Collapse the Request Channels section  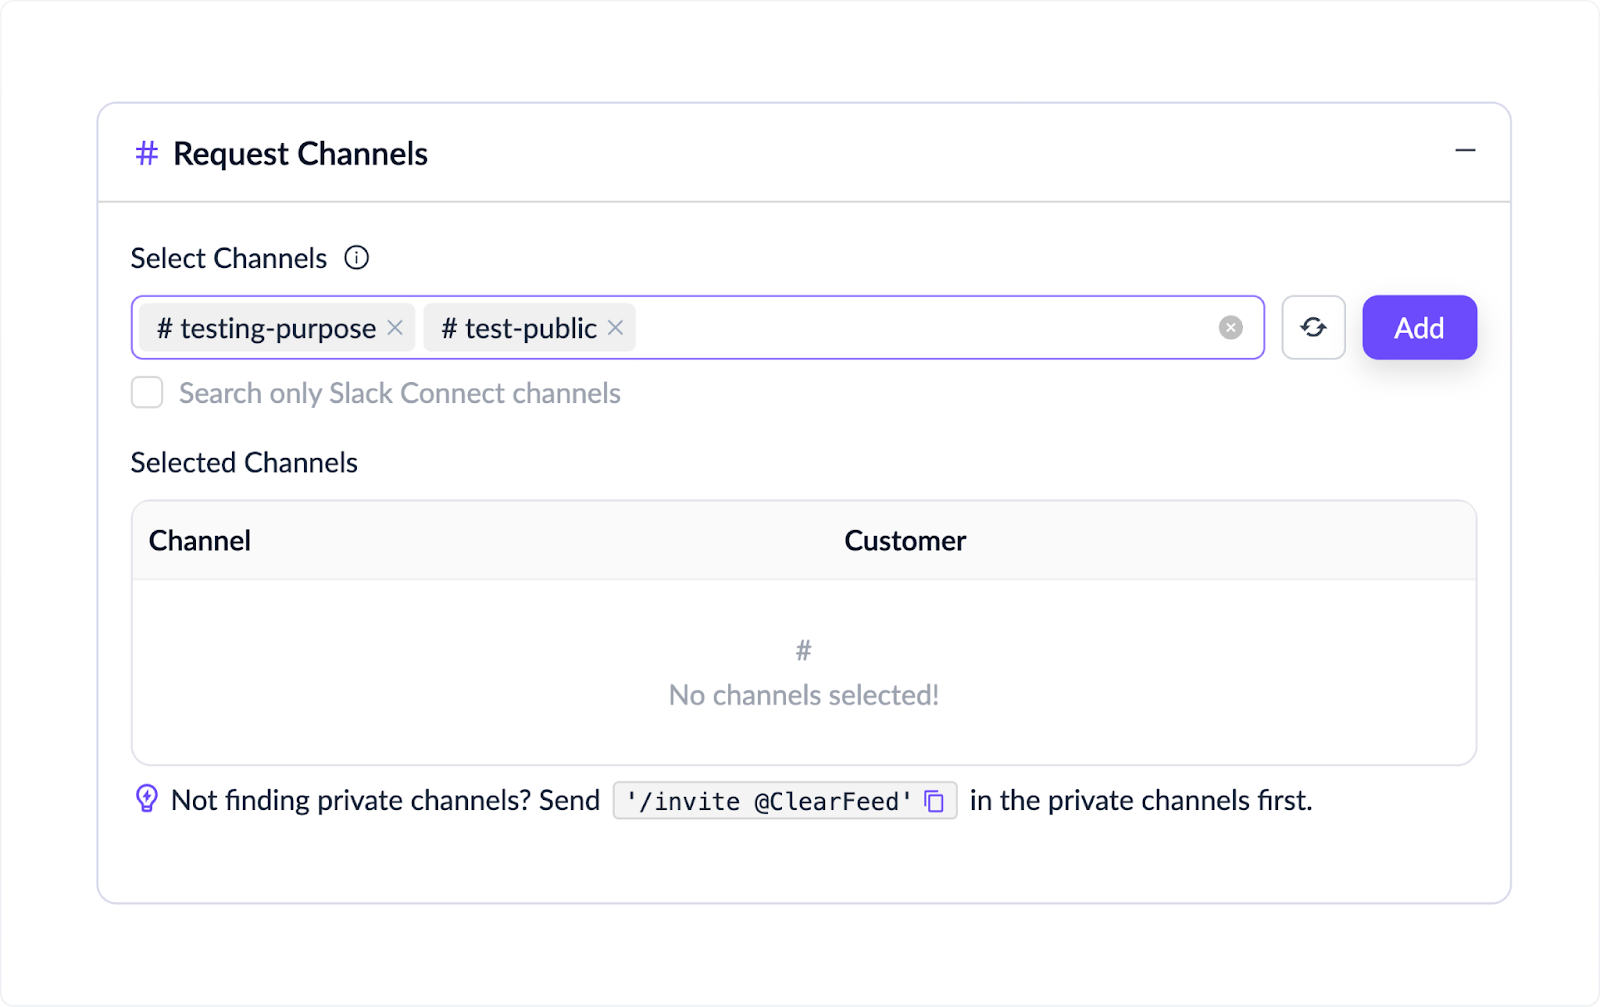click(x=1466, y=151)
